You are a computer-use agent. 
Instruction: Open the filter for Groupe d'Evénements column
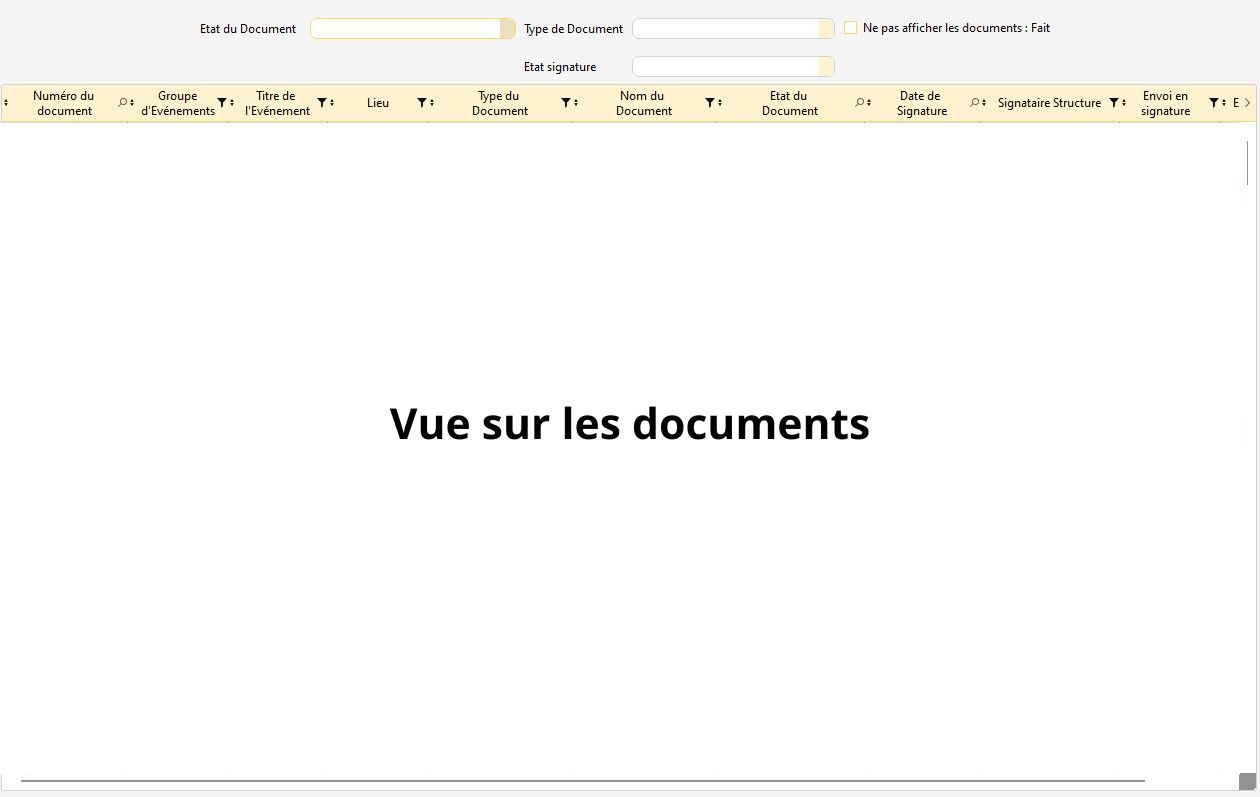(222, 103)
